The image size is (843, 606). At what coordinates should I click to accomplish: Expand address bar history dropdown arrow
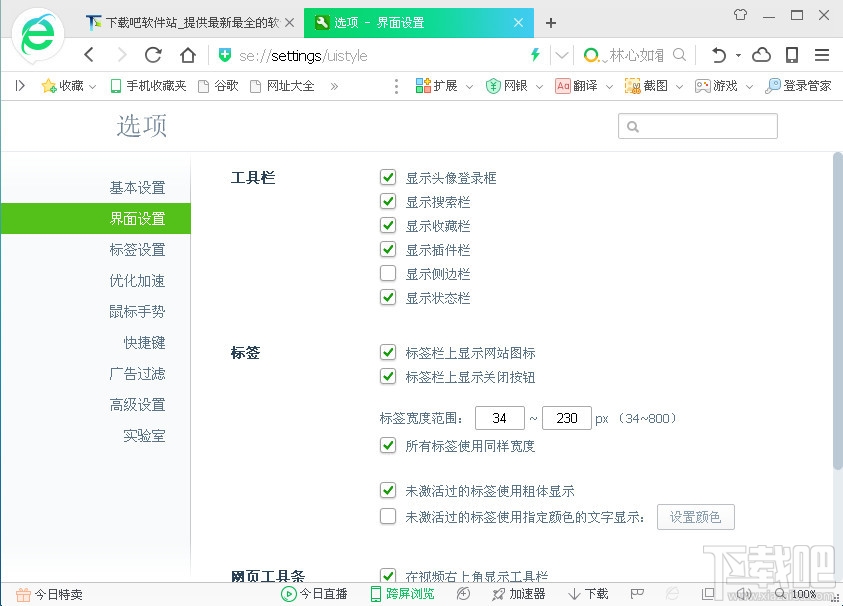pos(561,55)
